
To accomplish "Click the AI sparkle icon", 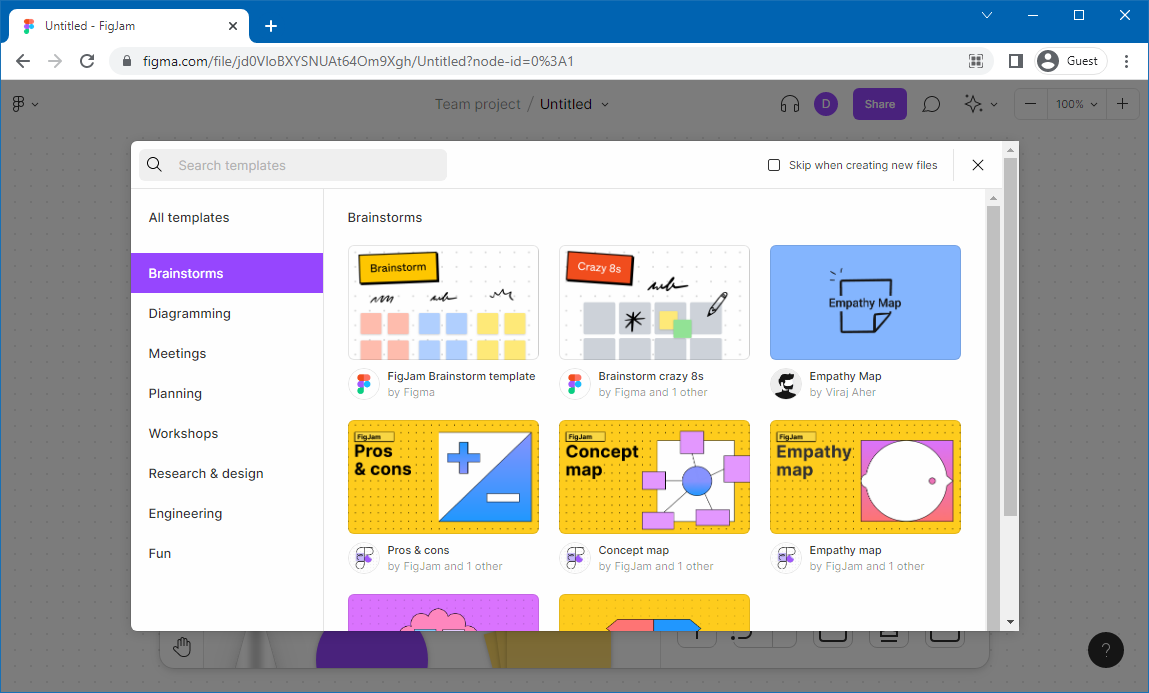I will point(973,104).
